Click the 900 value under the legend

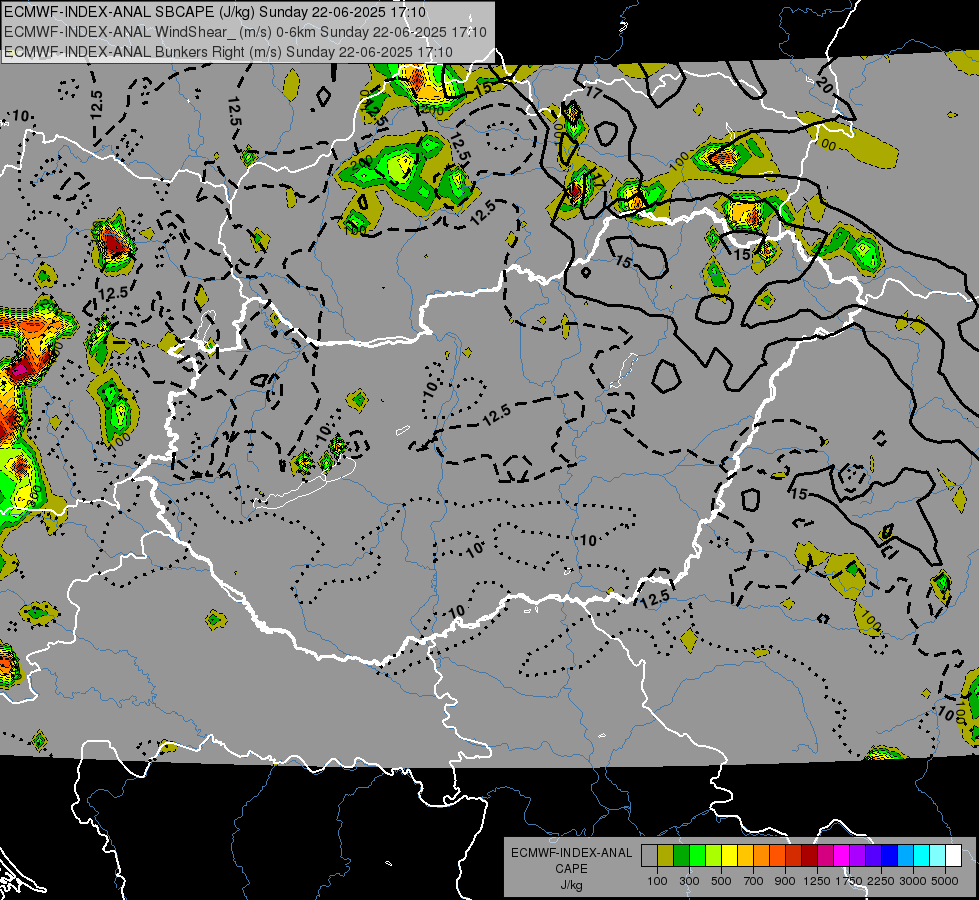pos(785,881)
